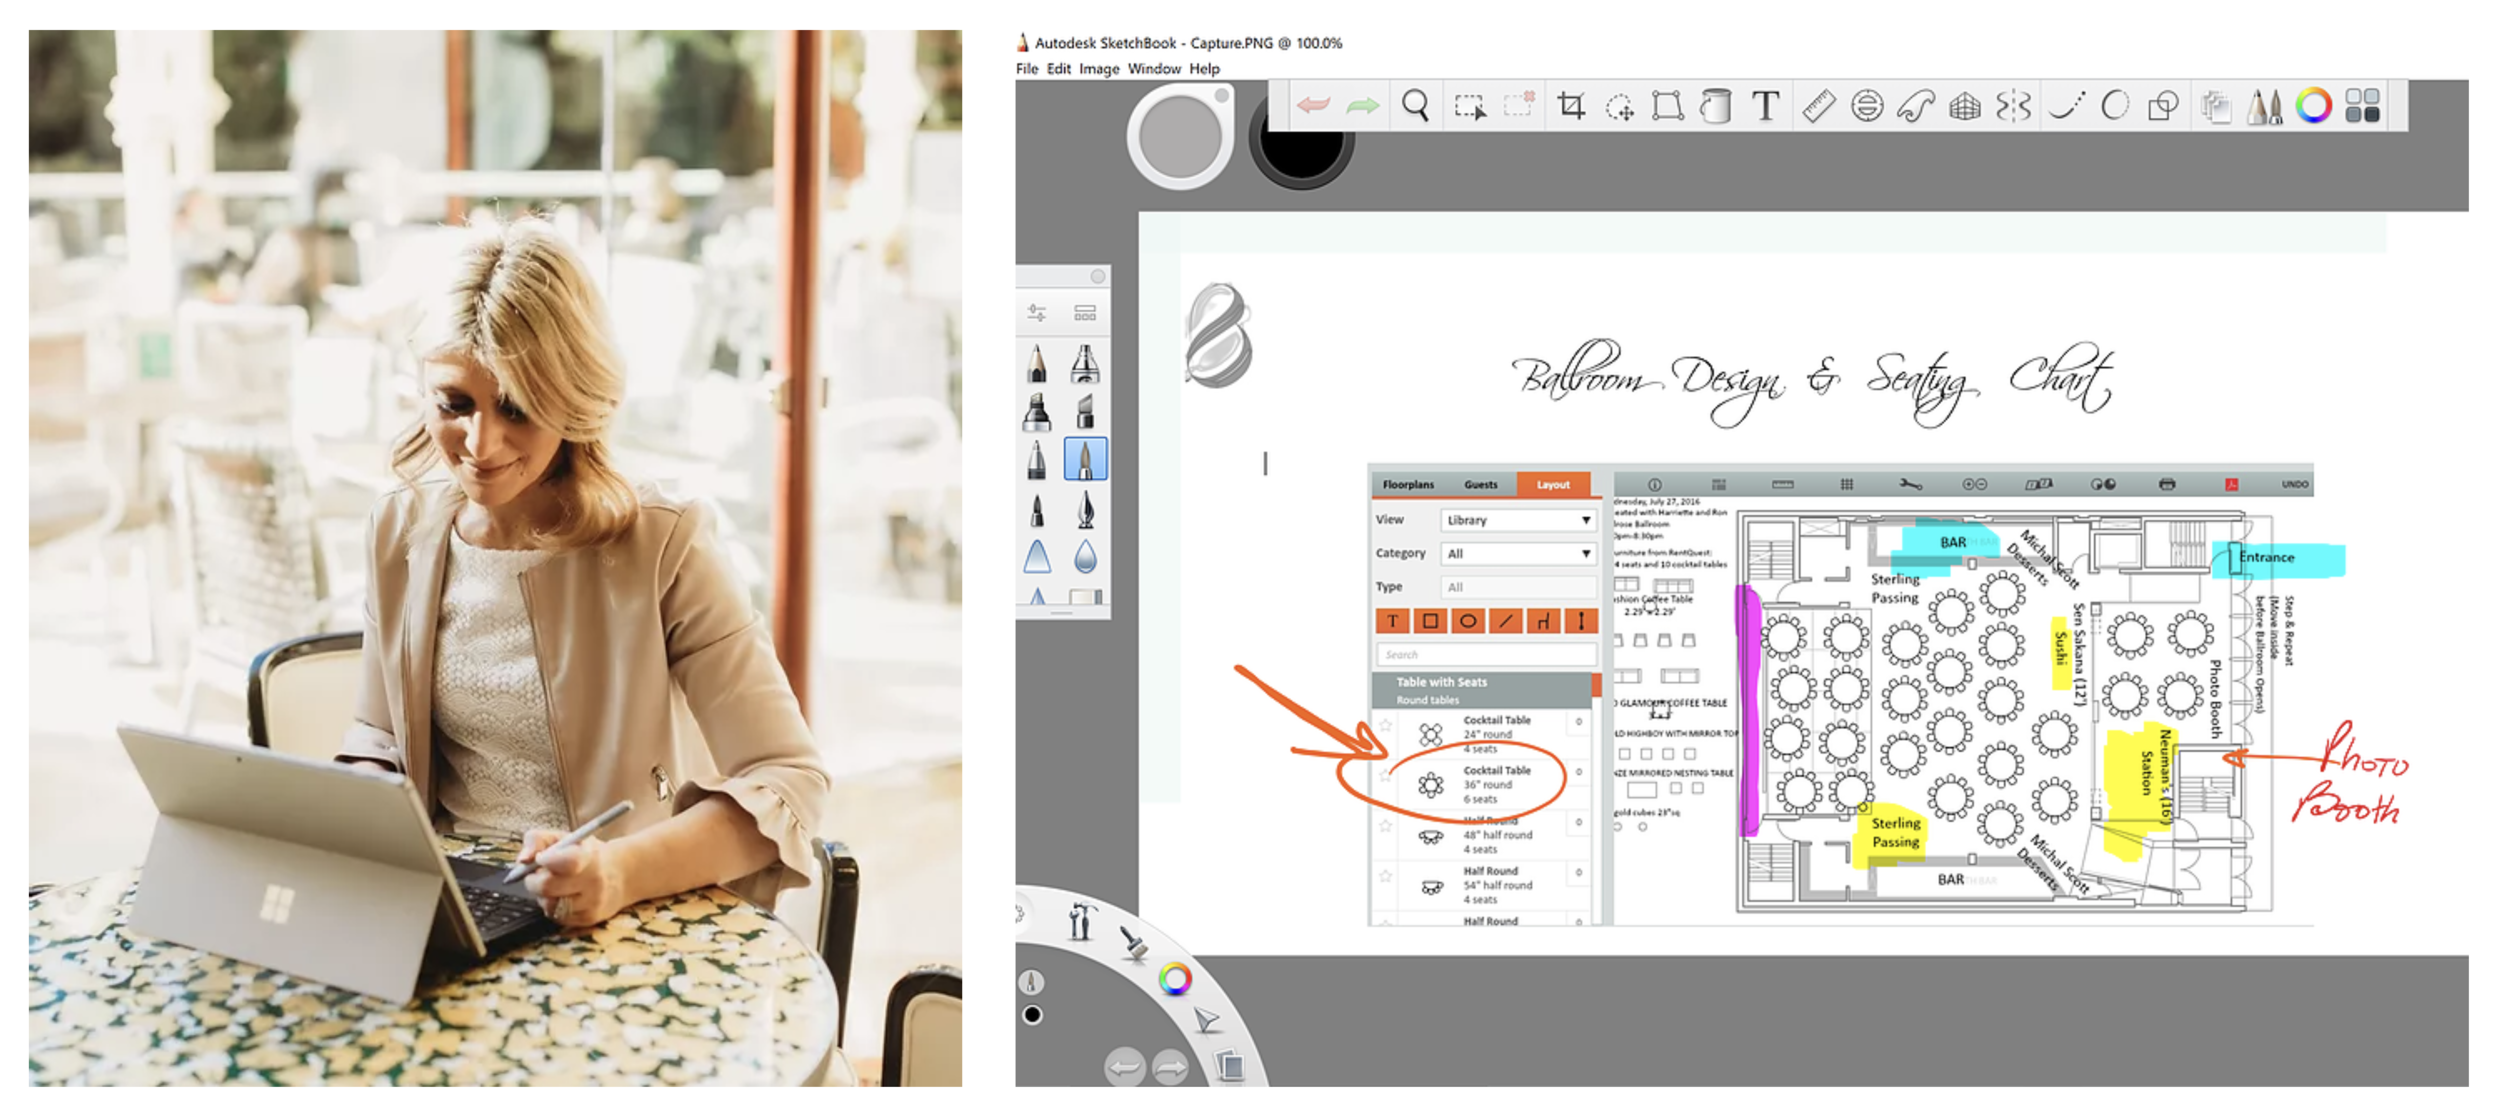This screenshot has height=1118, width=2500.
Task: Open the Zoom magnifier tool
Action: 1415,106
